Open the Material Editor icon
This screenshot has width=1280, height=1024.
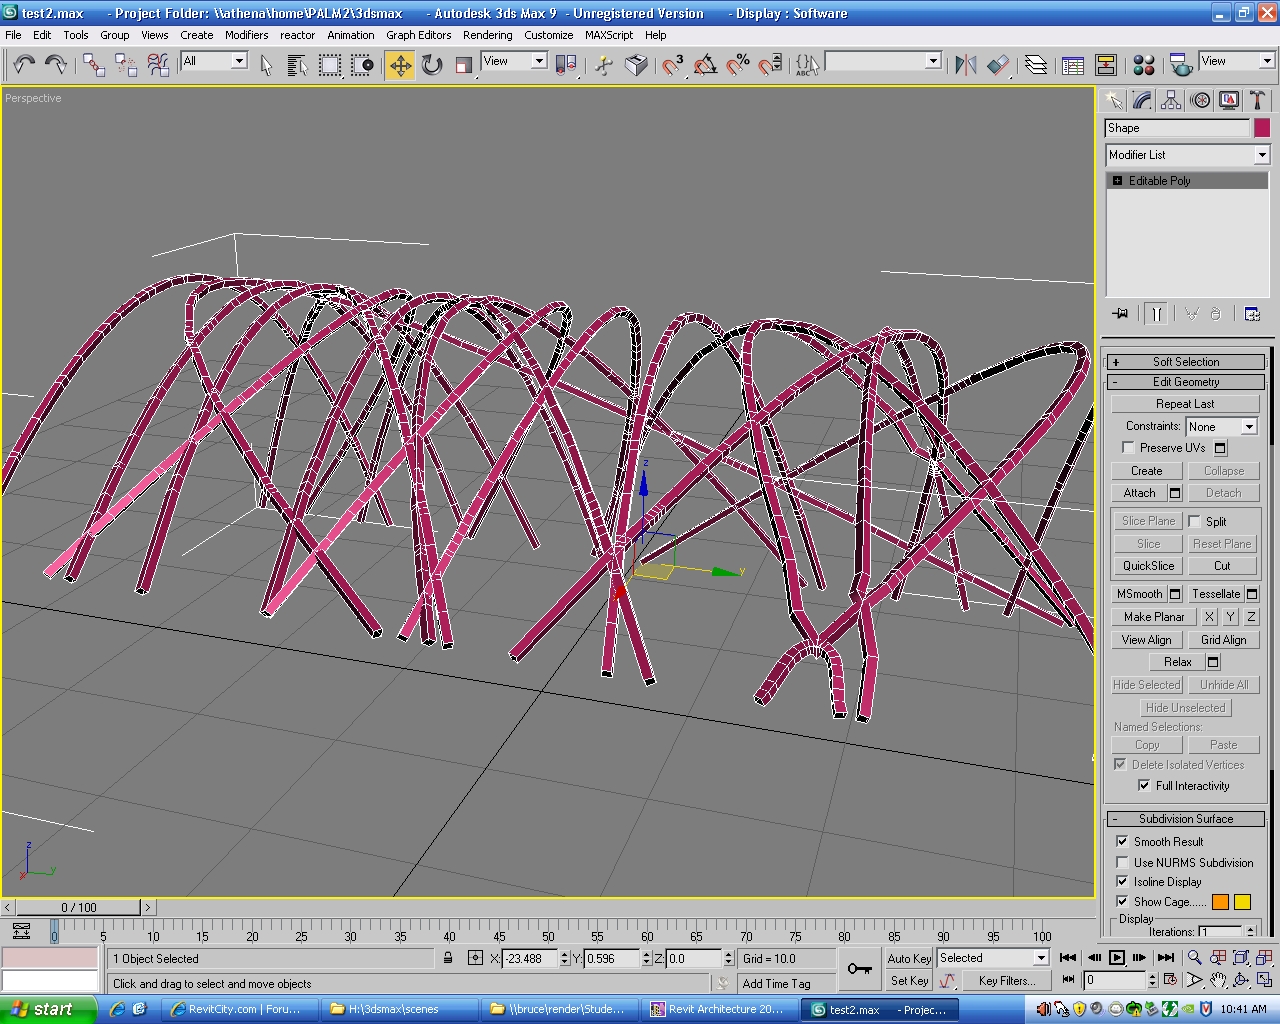1144,66
